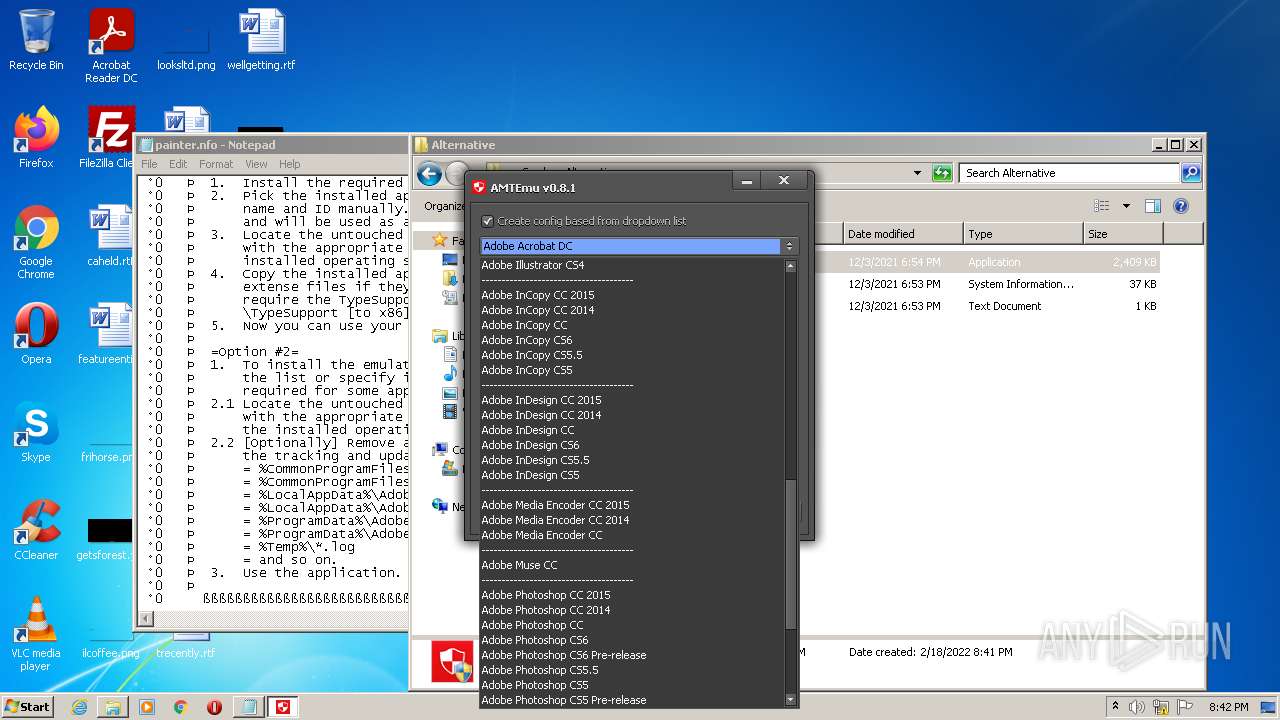
Task: Select Adobe Photoshop CC 2014 entry
Action: coord(631,610)
